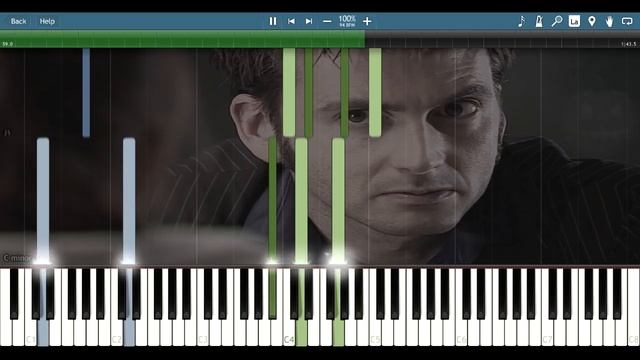Toggle the metronome icon
This screenshot has width=640, height=360.
[x=539, y=21]
